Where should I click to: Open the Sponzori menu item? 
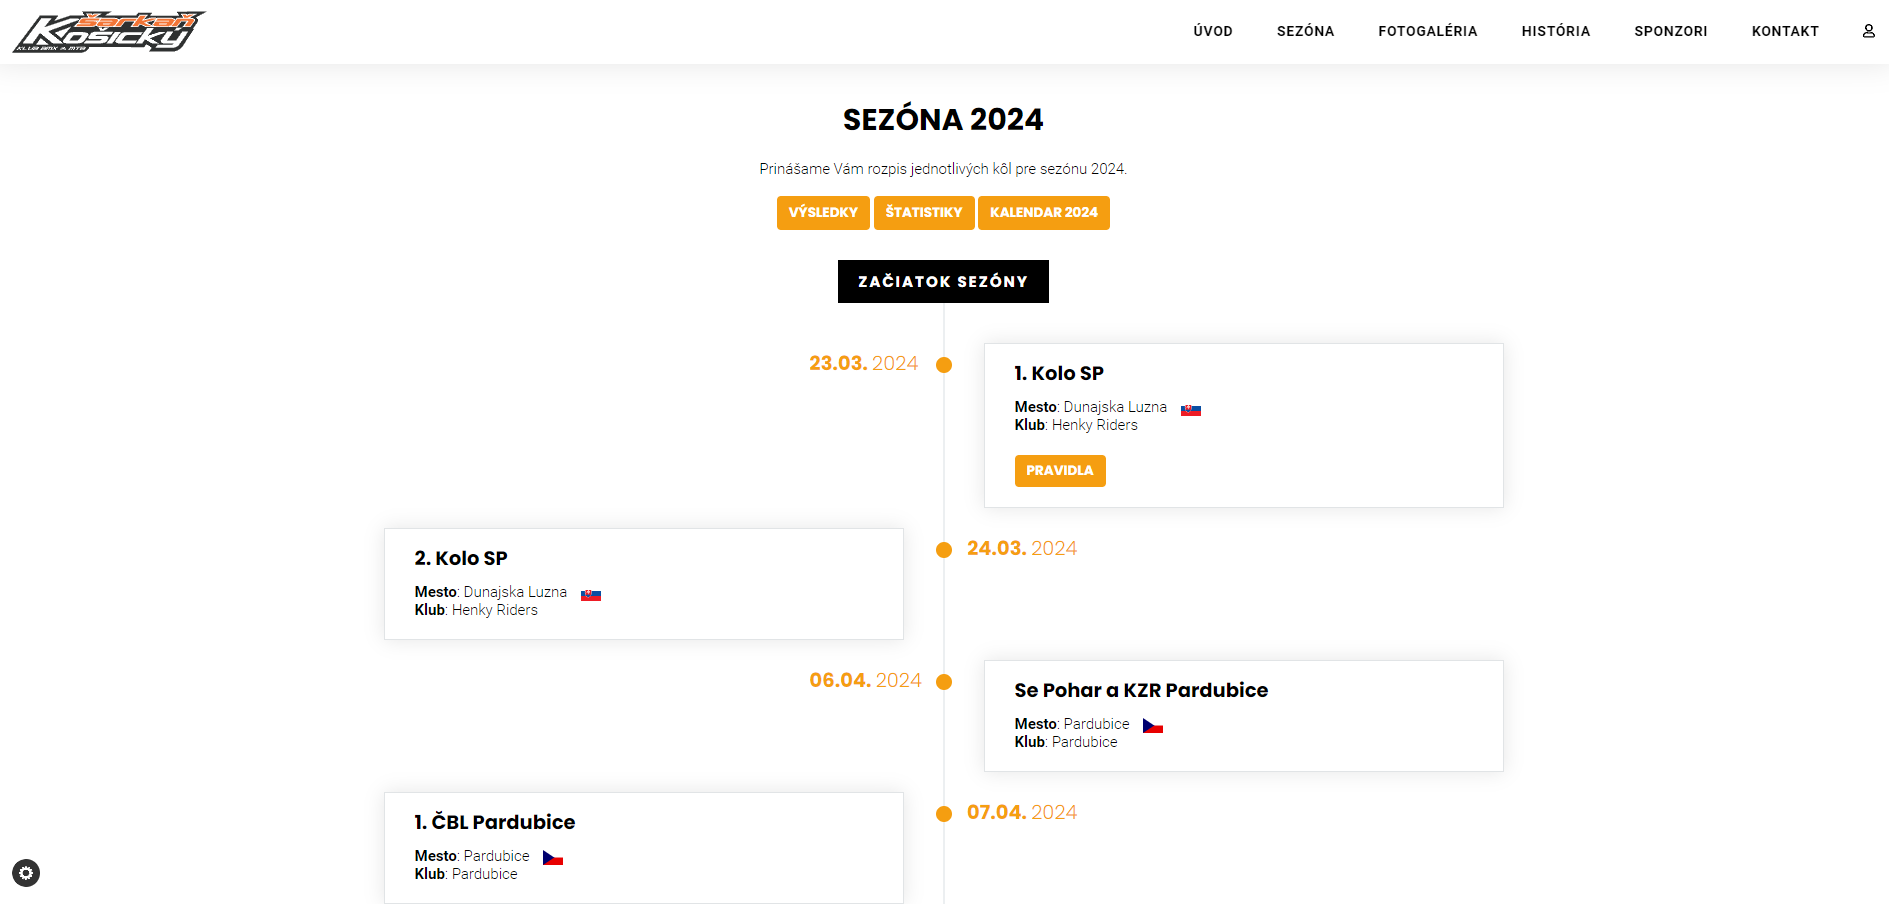(x=1670, y=31)
